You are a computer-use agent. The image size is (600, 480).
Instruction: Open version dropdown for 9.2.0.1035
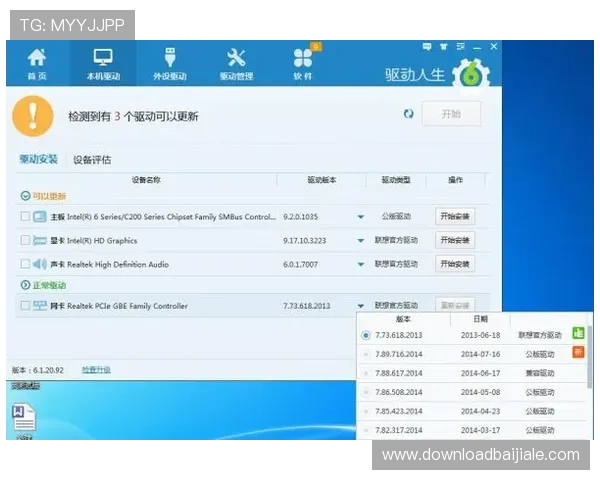point(360,217)
